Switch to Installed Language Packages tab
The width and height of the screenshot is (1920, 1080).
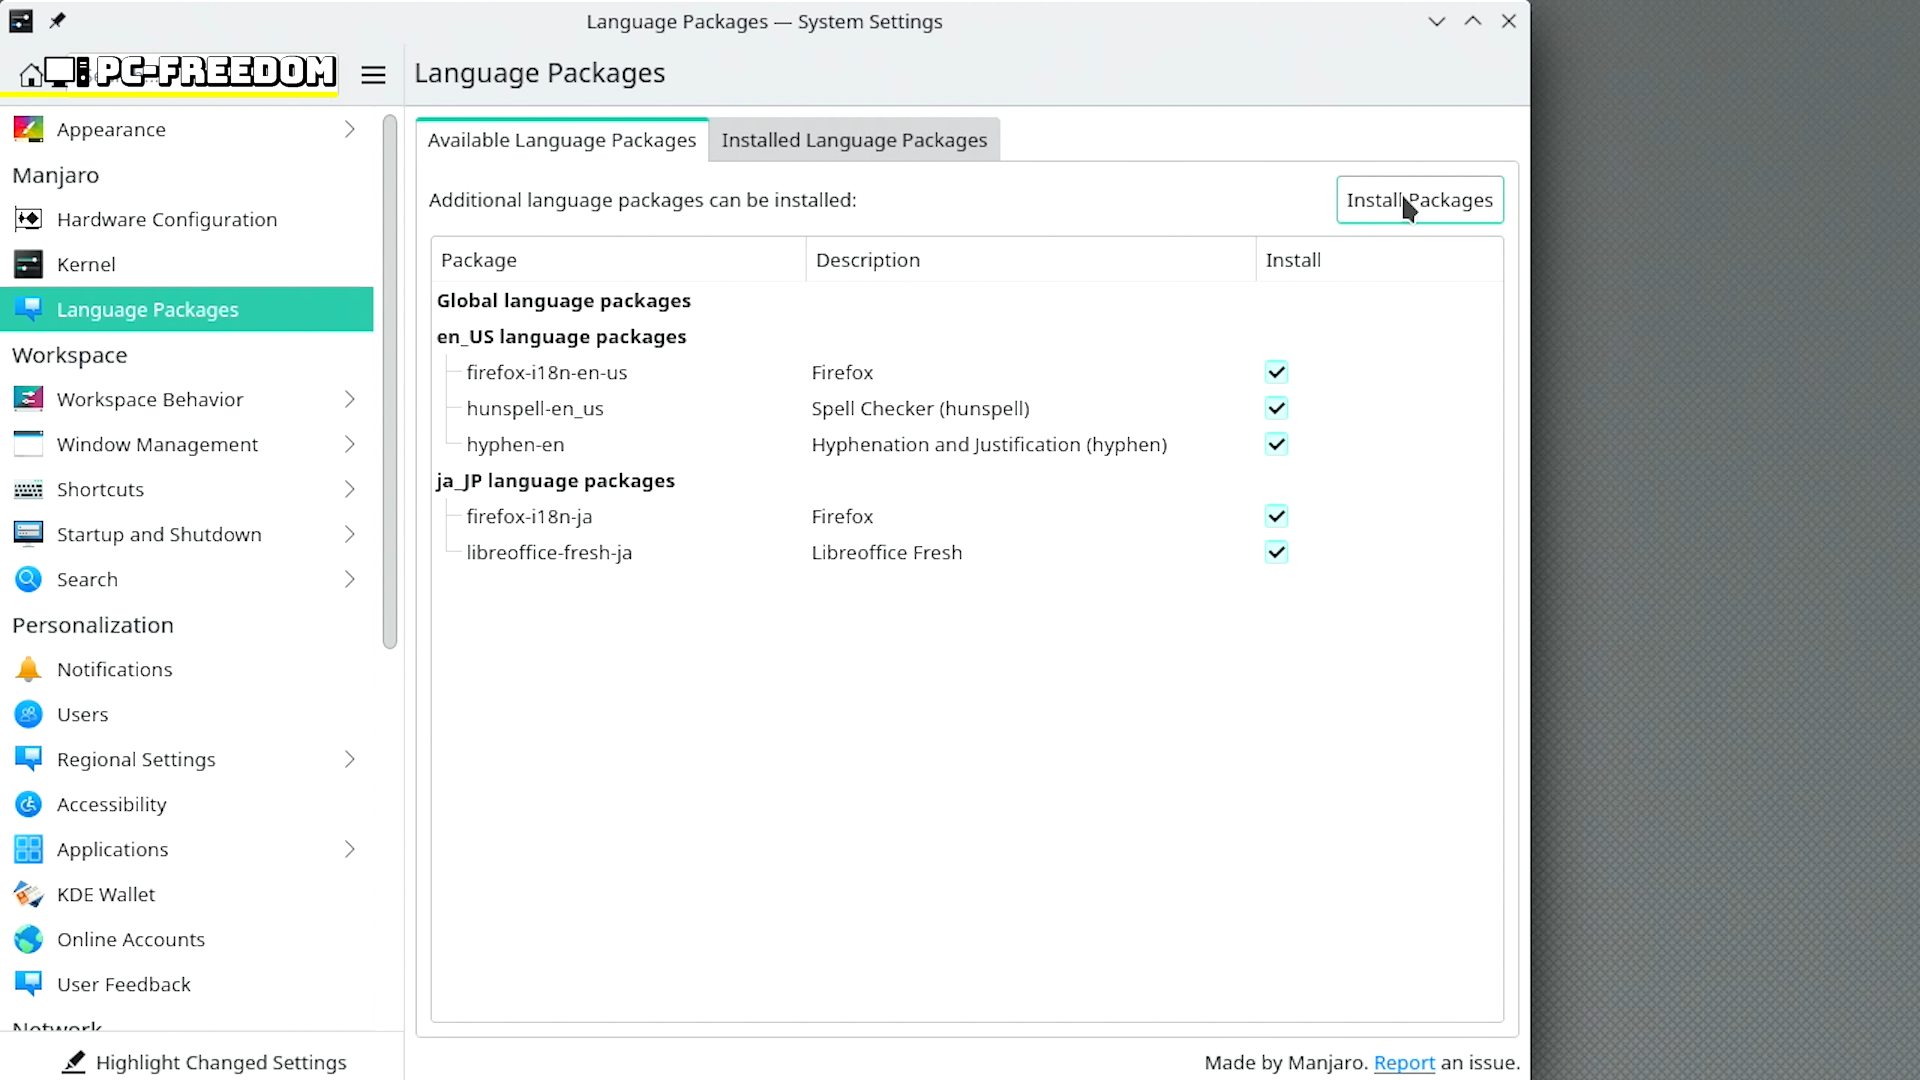[x=854, y=140]
